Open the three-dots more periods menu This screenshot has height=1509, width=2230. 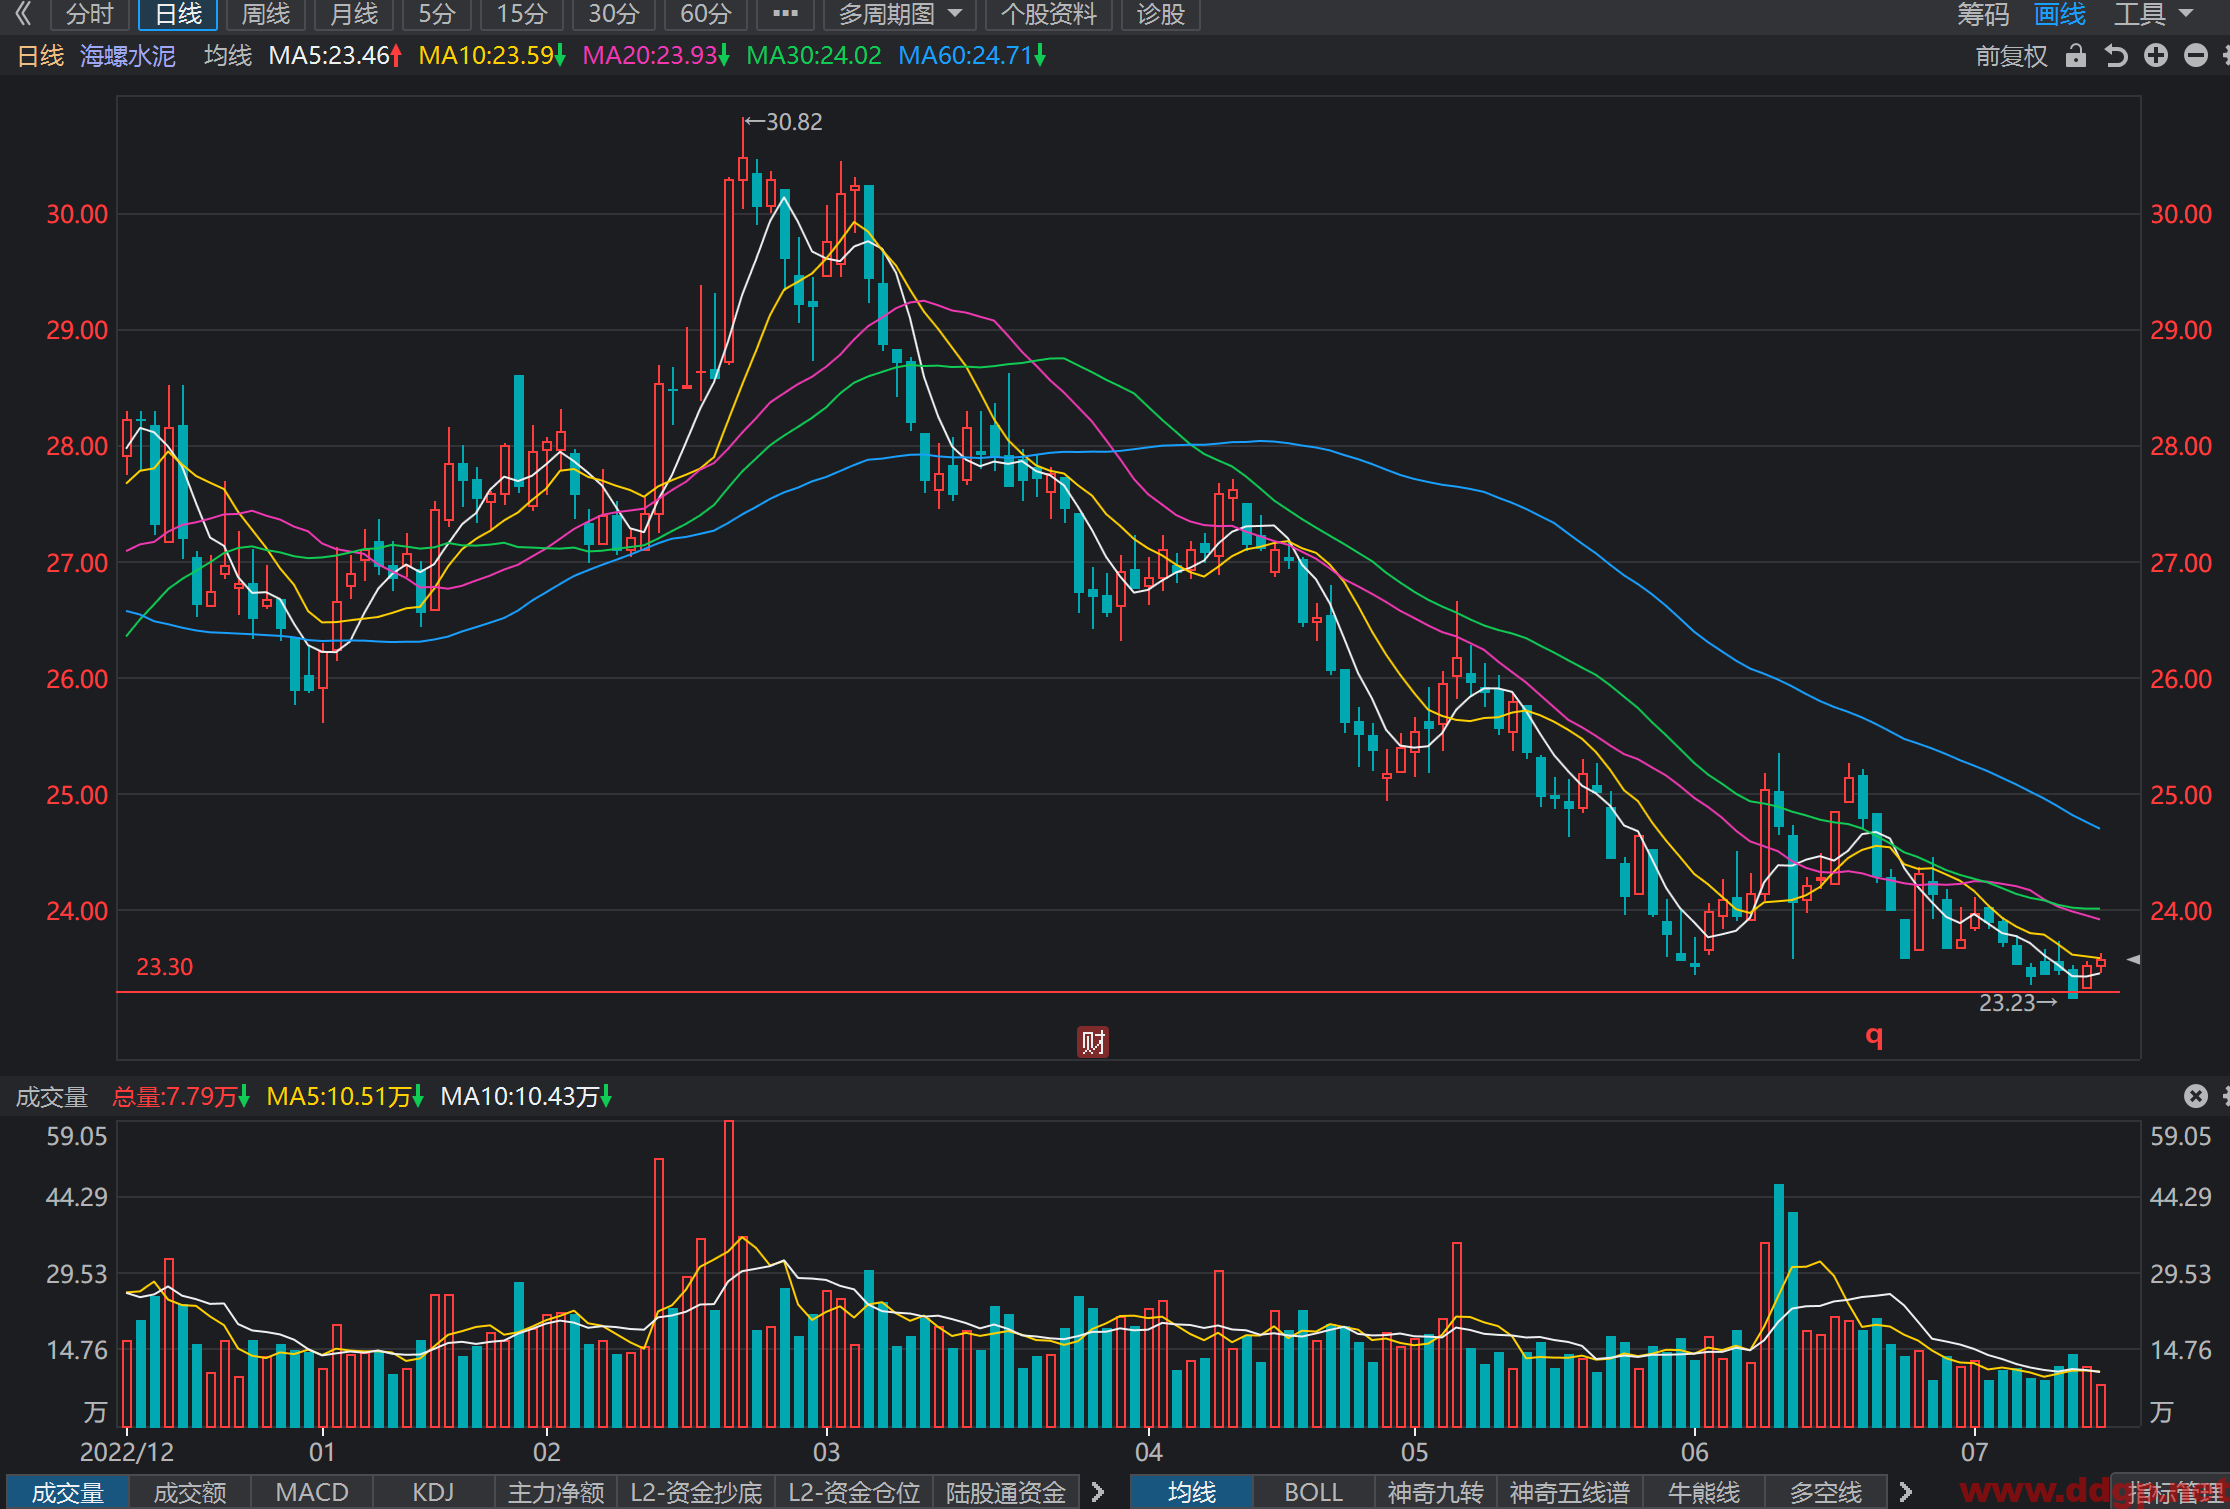(785, 14)
